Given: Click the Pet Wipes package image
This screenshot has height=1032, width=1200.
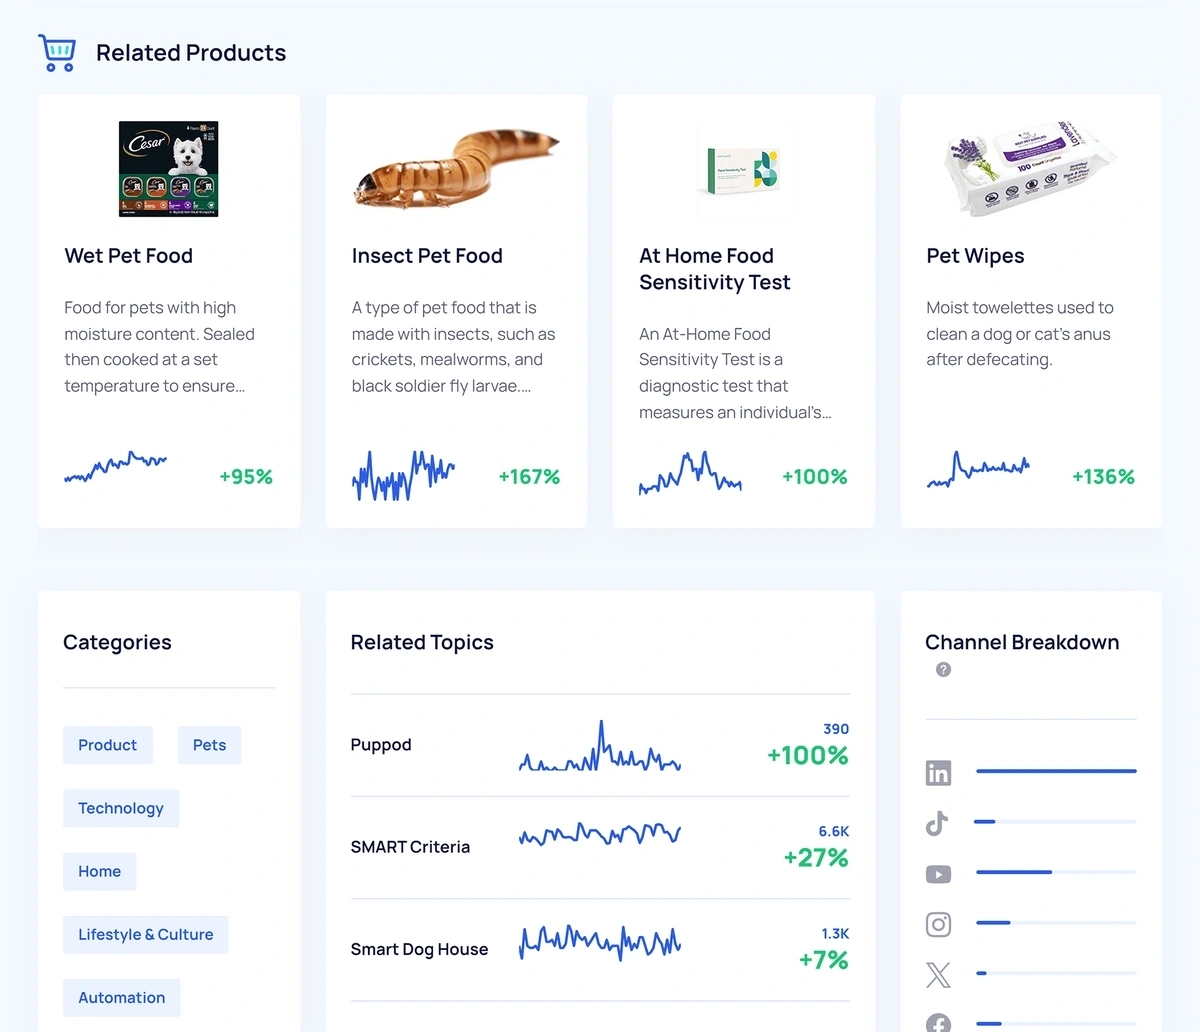Looking at the screenshot, I should [x=1030, y=169].
